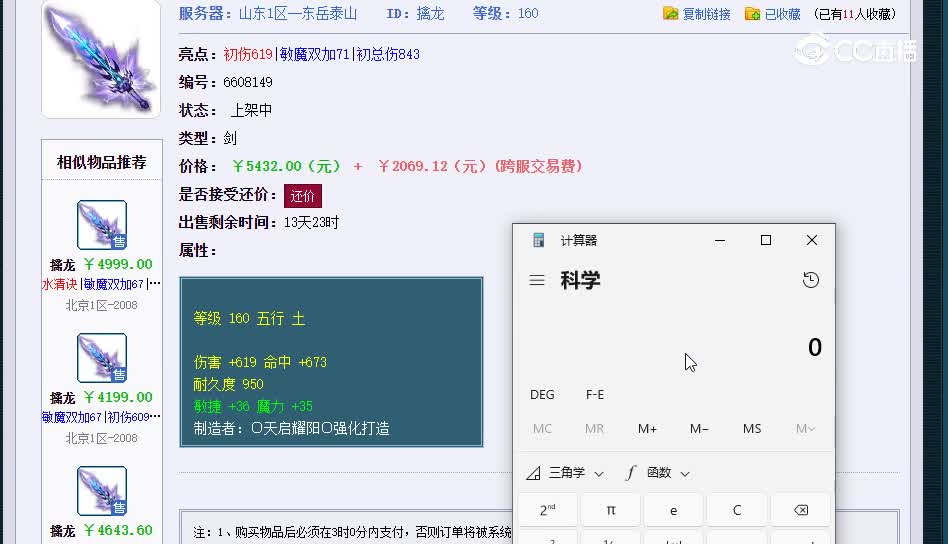The image size is (948, 544).
Task: Click the M- memory subtract button
Action: click(700, 429)
